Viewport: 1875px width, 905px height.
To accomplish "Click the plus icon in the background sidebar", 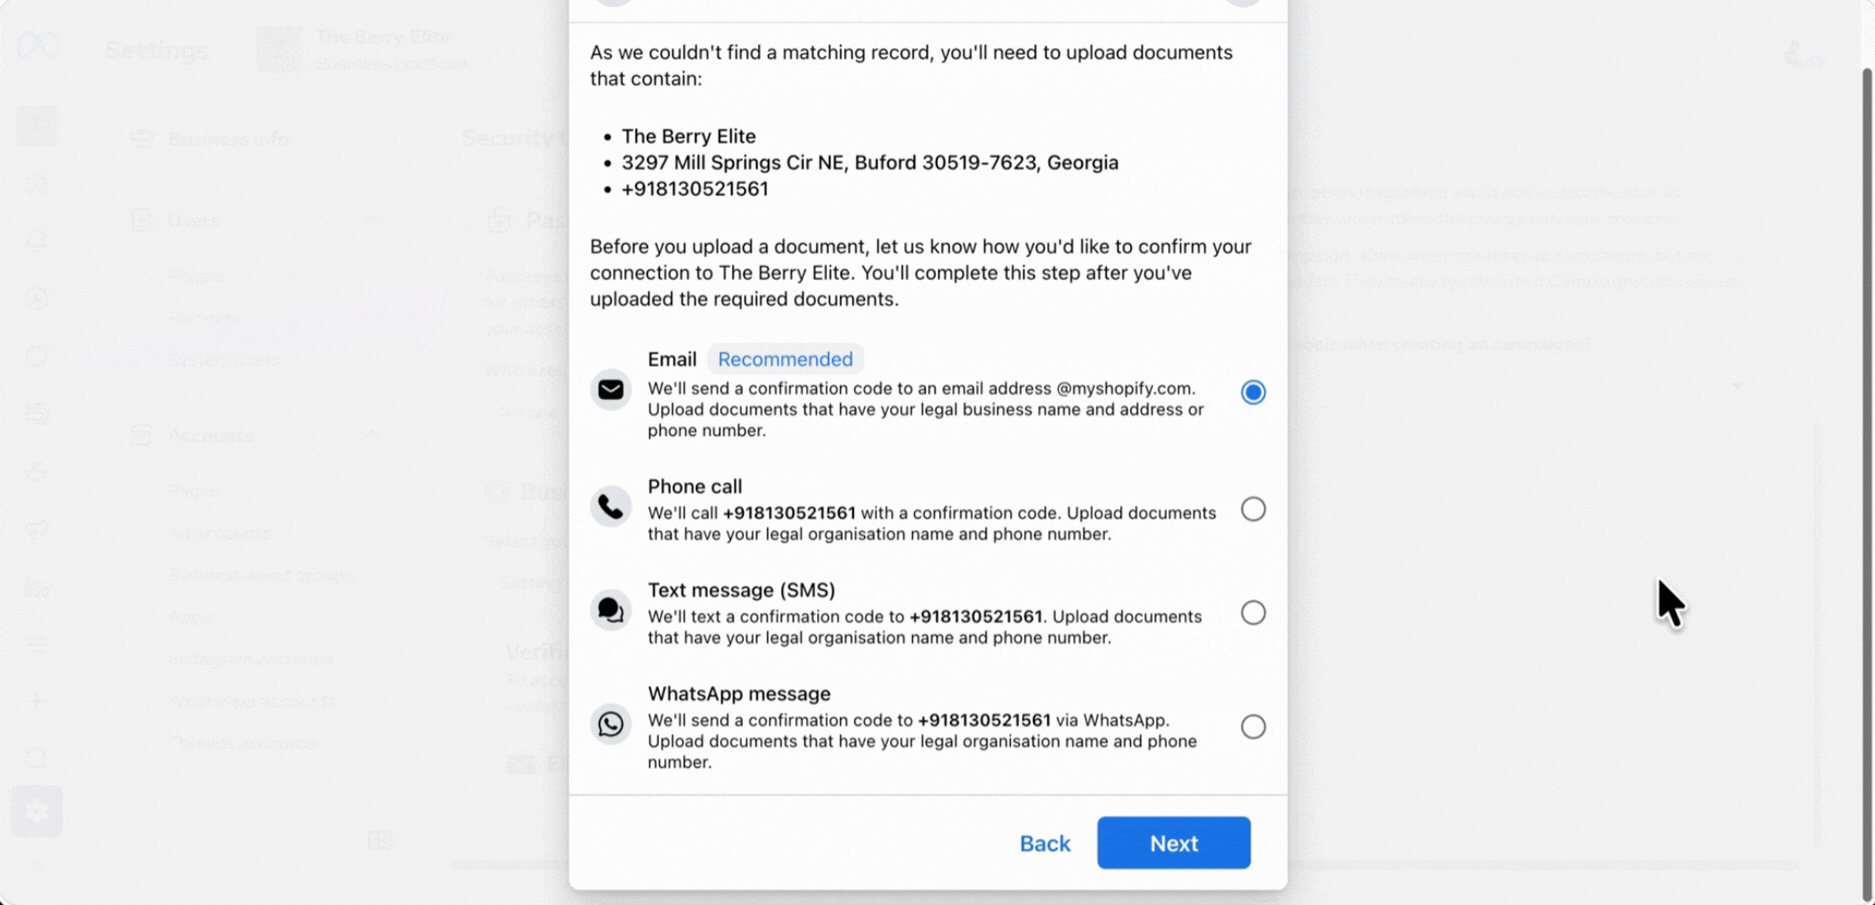I will tap(36, 701).
